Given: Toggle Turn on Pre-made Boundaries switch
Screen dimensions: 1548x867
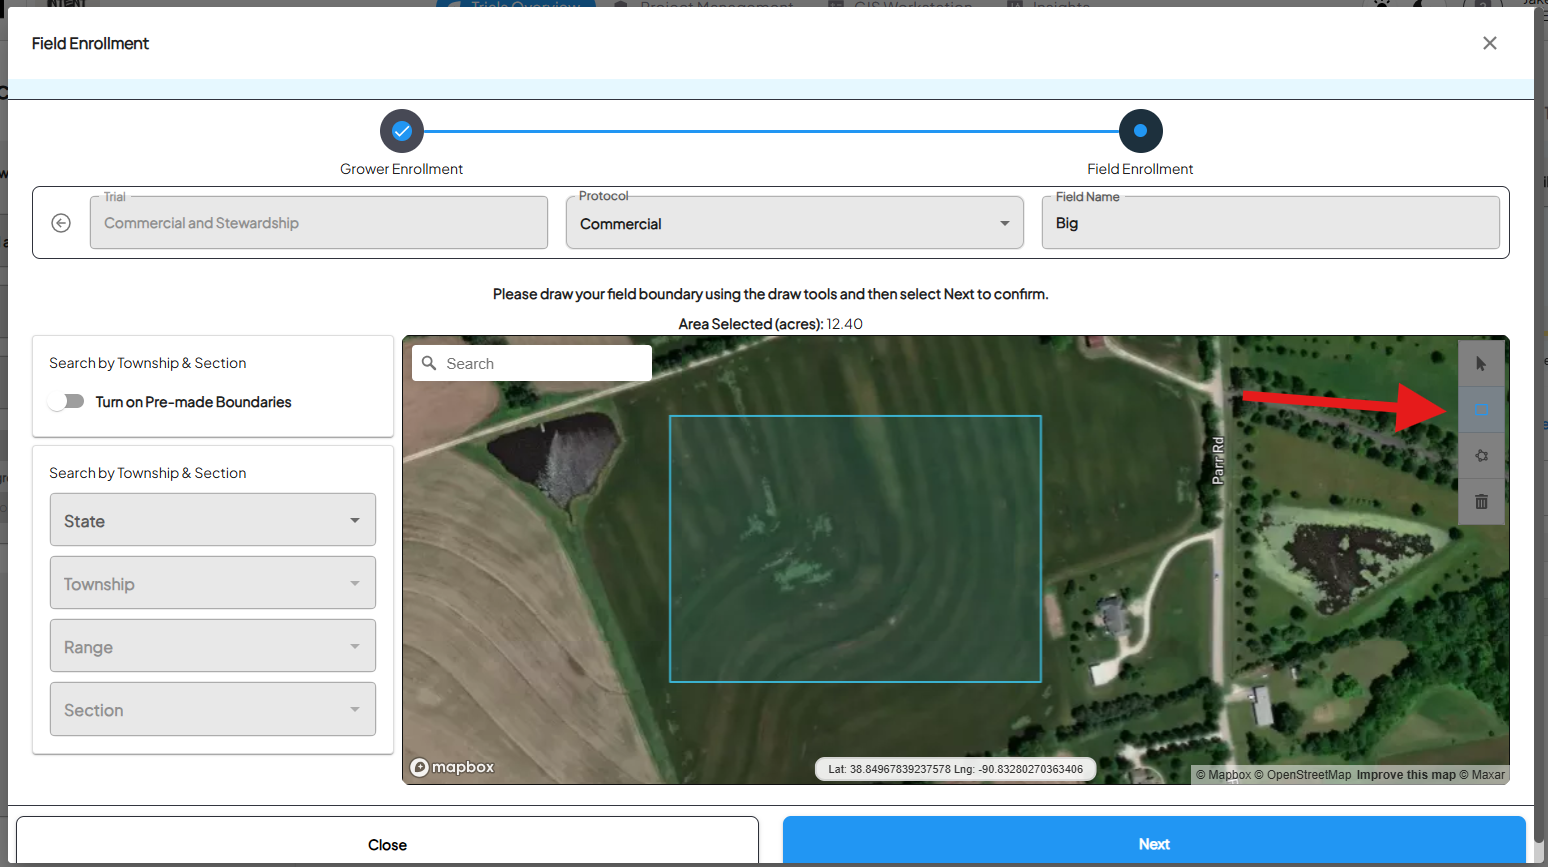Looking at the screenshot, I should (x=66, y=401).
